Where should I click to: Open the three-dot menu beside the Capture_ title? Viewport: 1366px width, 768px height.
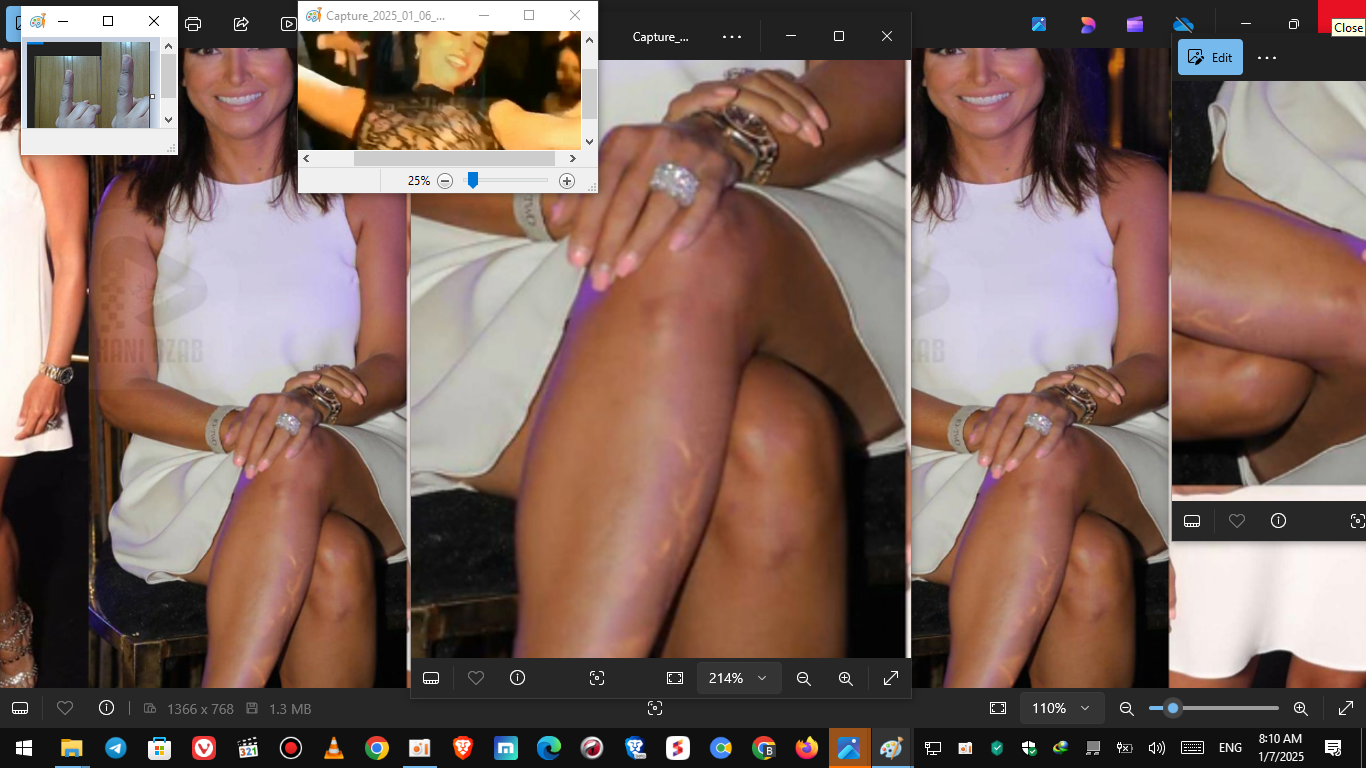point(732,36)
